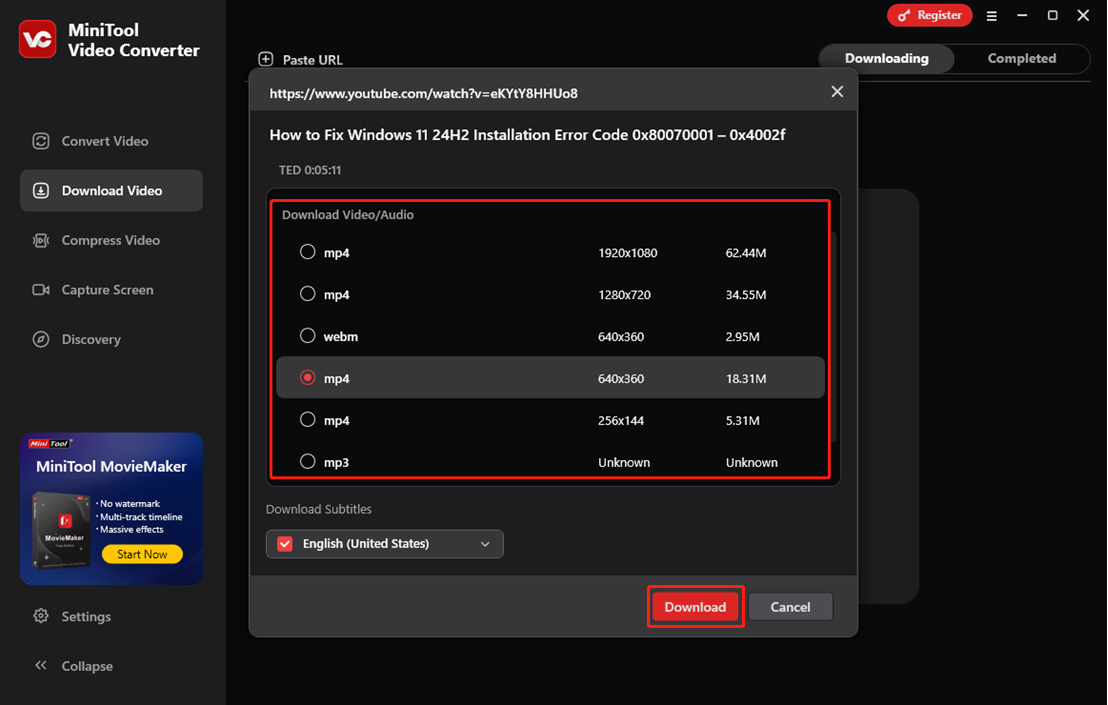Click the 1280x720 resolution text
The height and width of the screenshot is (705, 1108).
624,295
